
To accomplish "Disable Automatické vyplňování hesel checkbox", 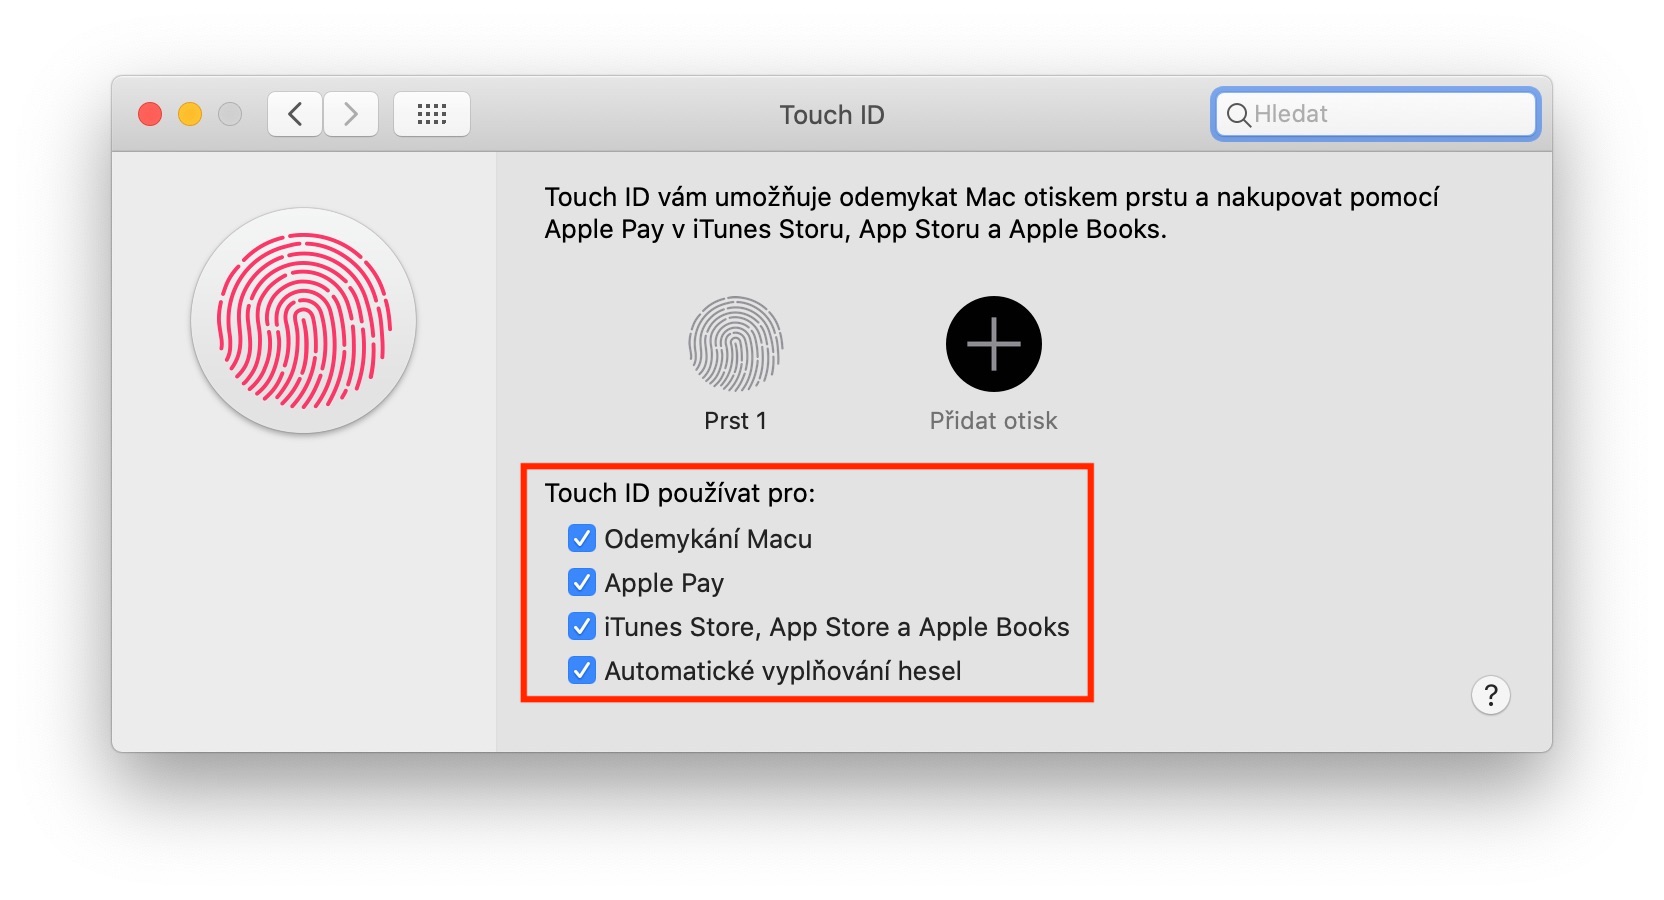I will [582, 671].
